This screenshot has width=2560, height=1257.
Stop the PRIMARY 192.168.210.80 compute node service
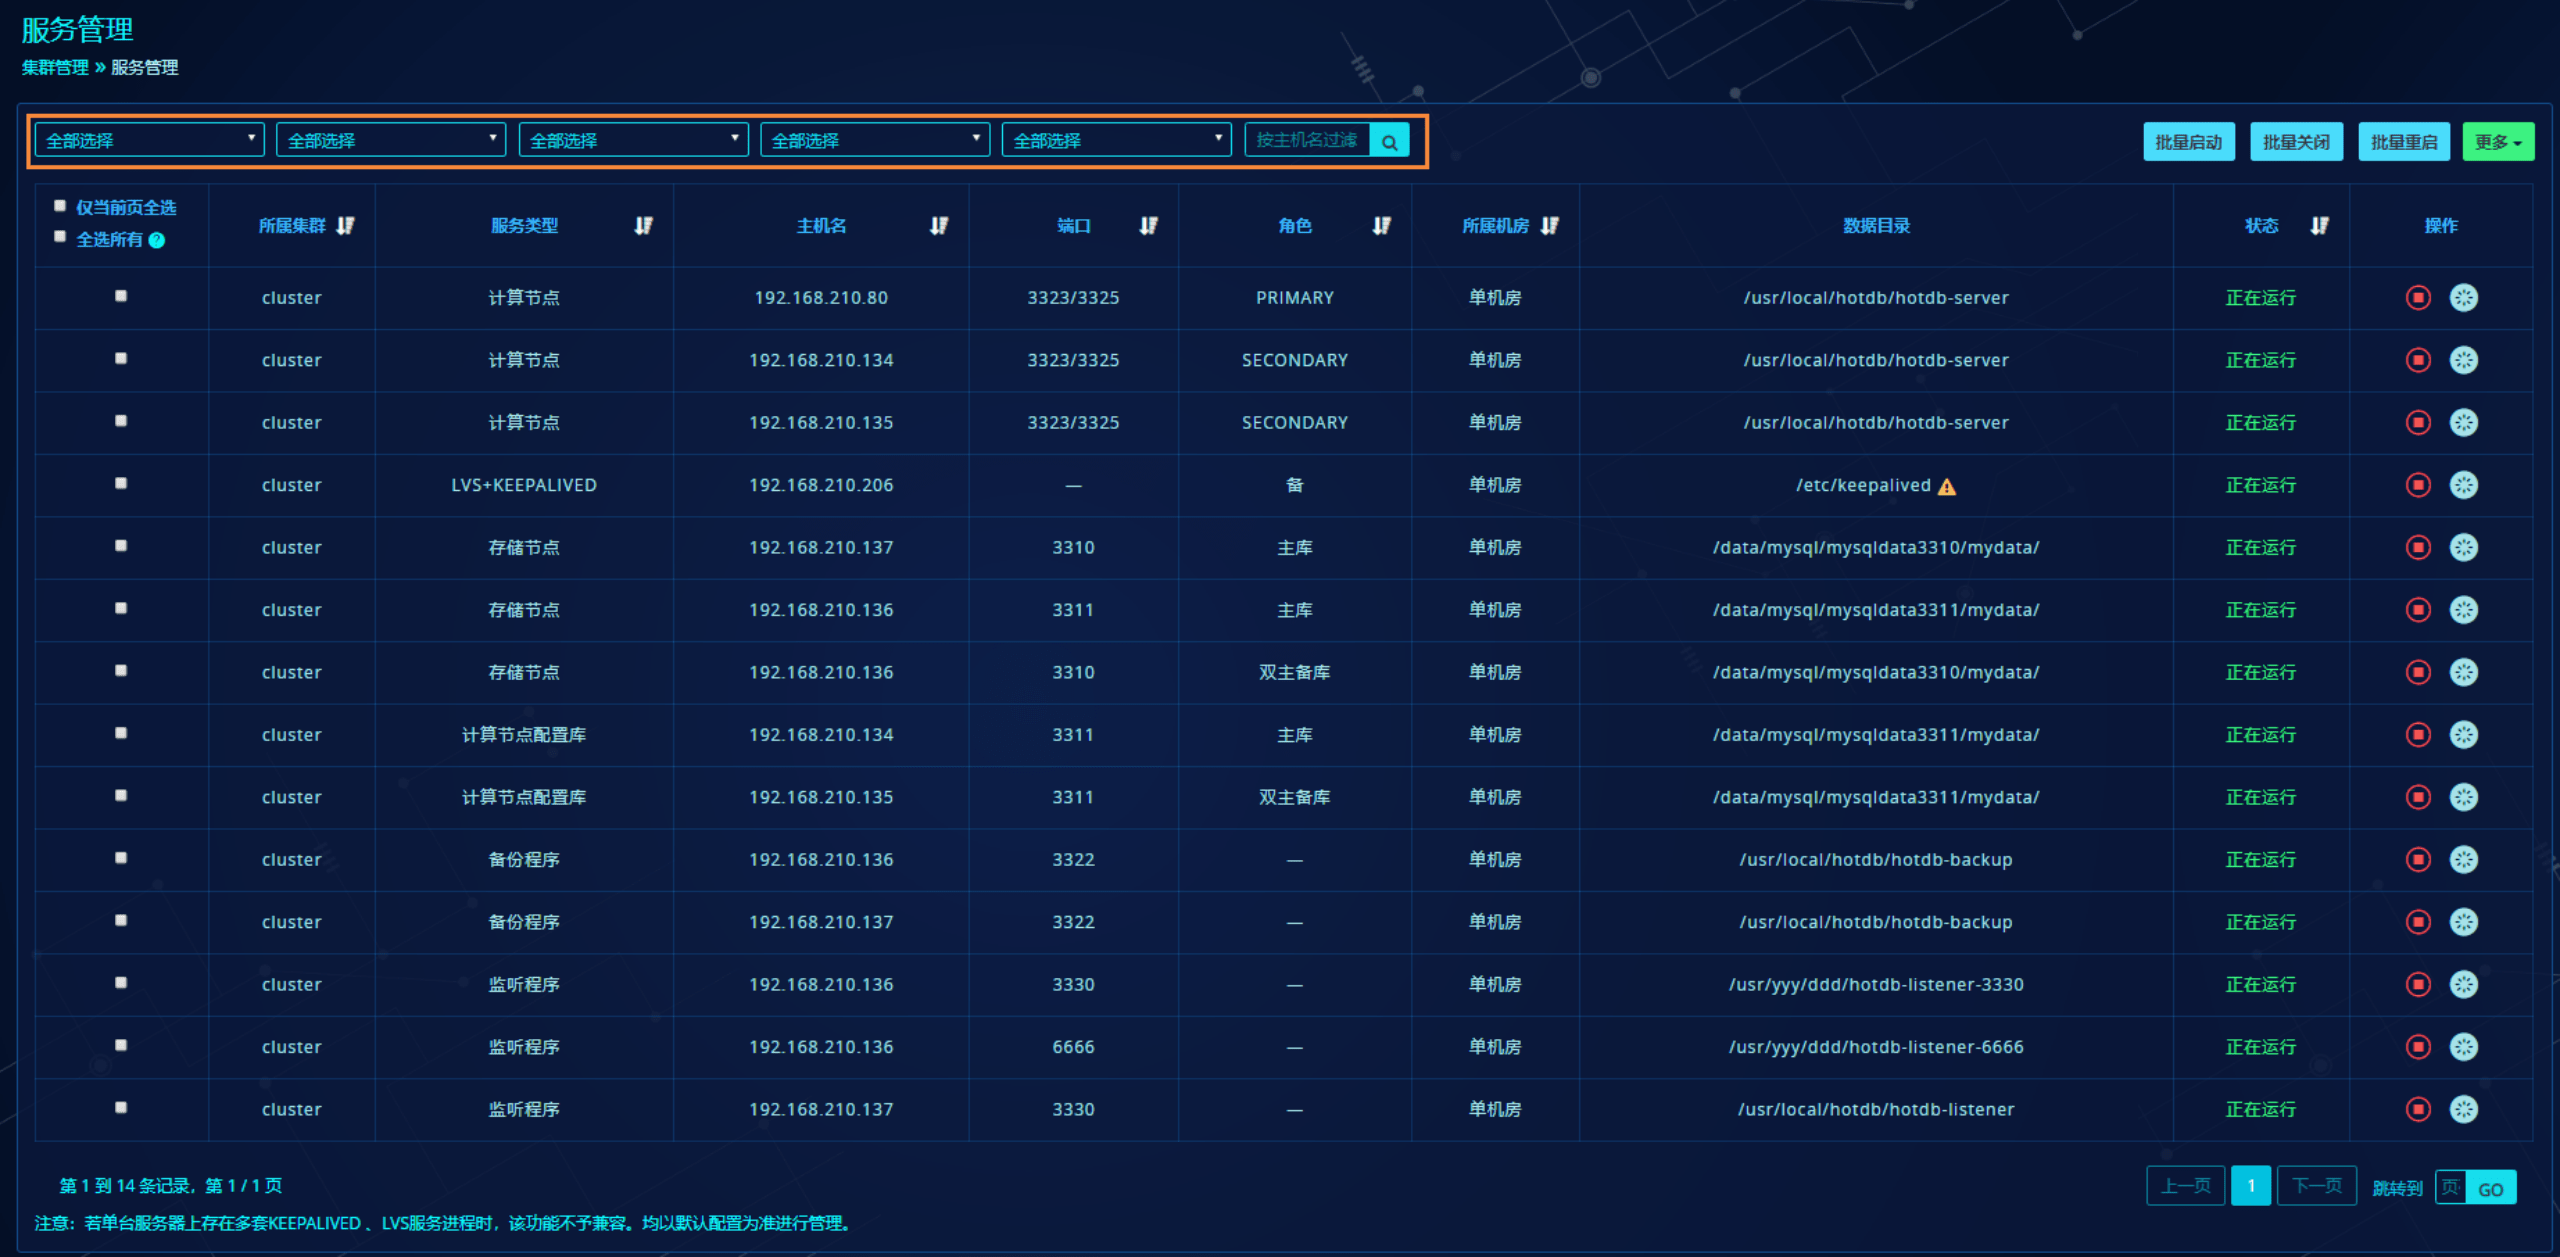click(2417, 297)
